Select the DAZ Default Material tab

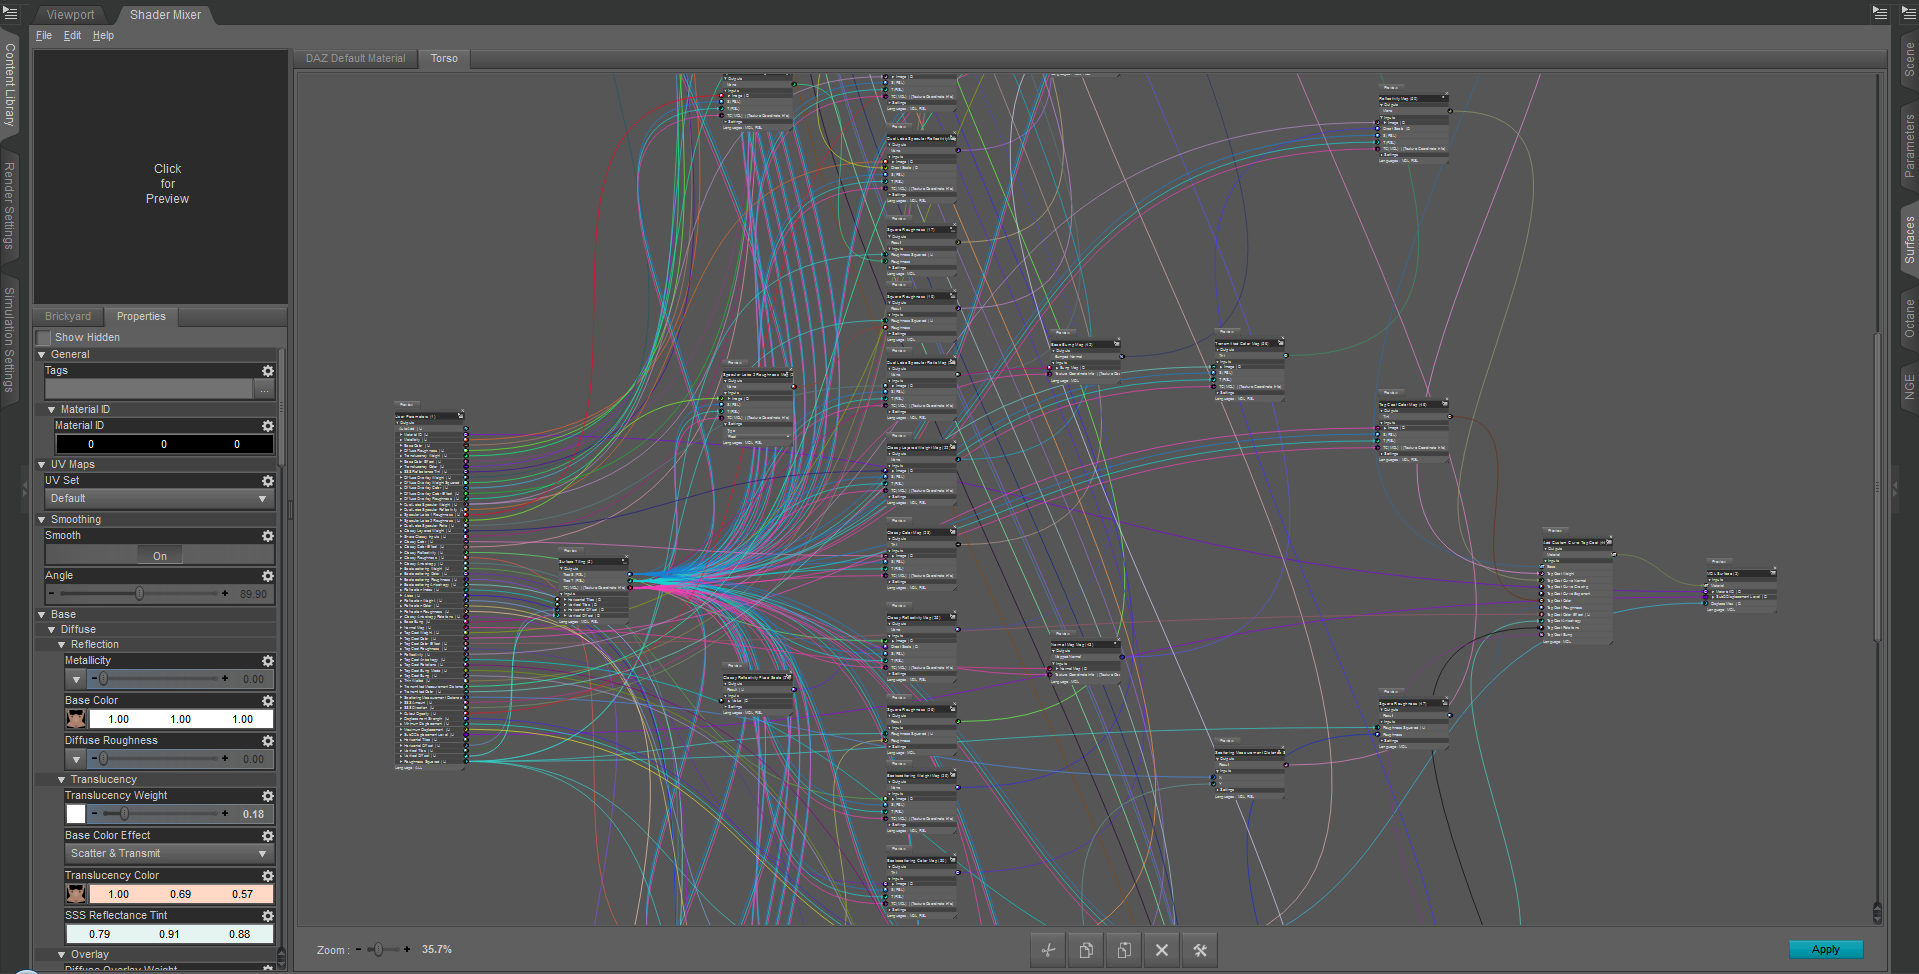point(356,59)
